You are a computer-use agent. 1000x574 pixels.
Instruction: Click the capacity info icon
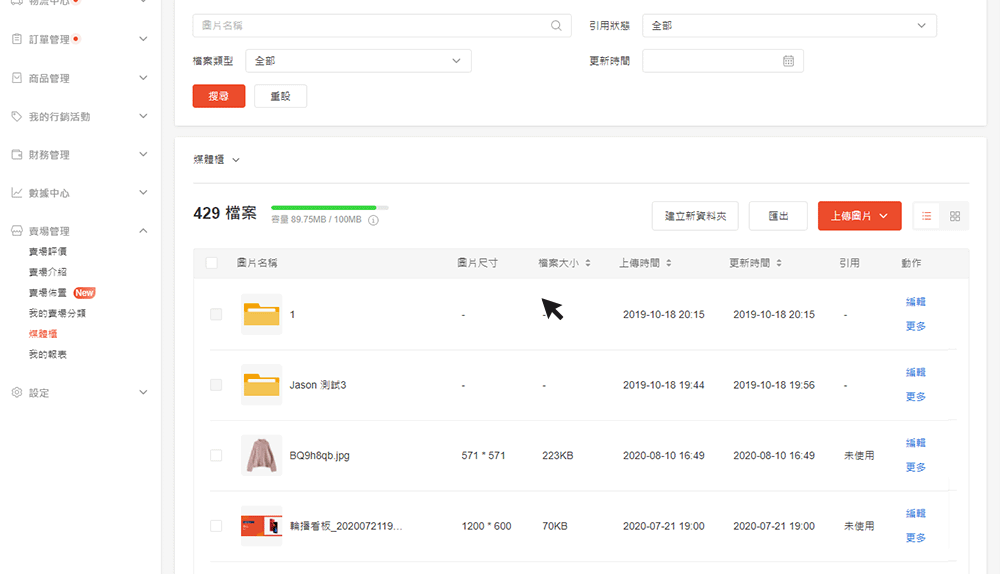(x=373, y=220)
